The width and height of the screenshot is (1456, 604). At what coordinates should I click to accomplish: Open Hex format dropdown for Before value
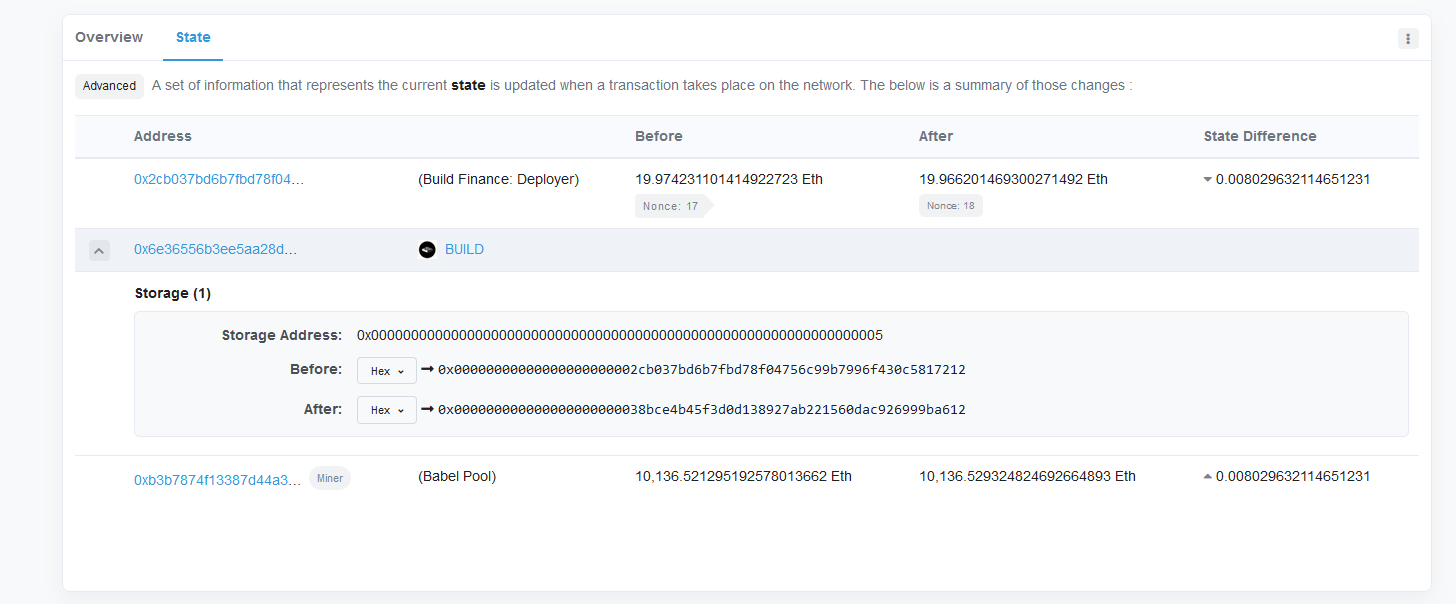[387, 371]
